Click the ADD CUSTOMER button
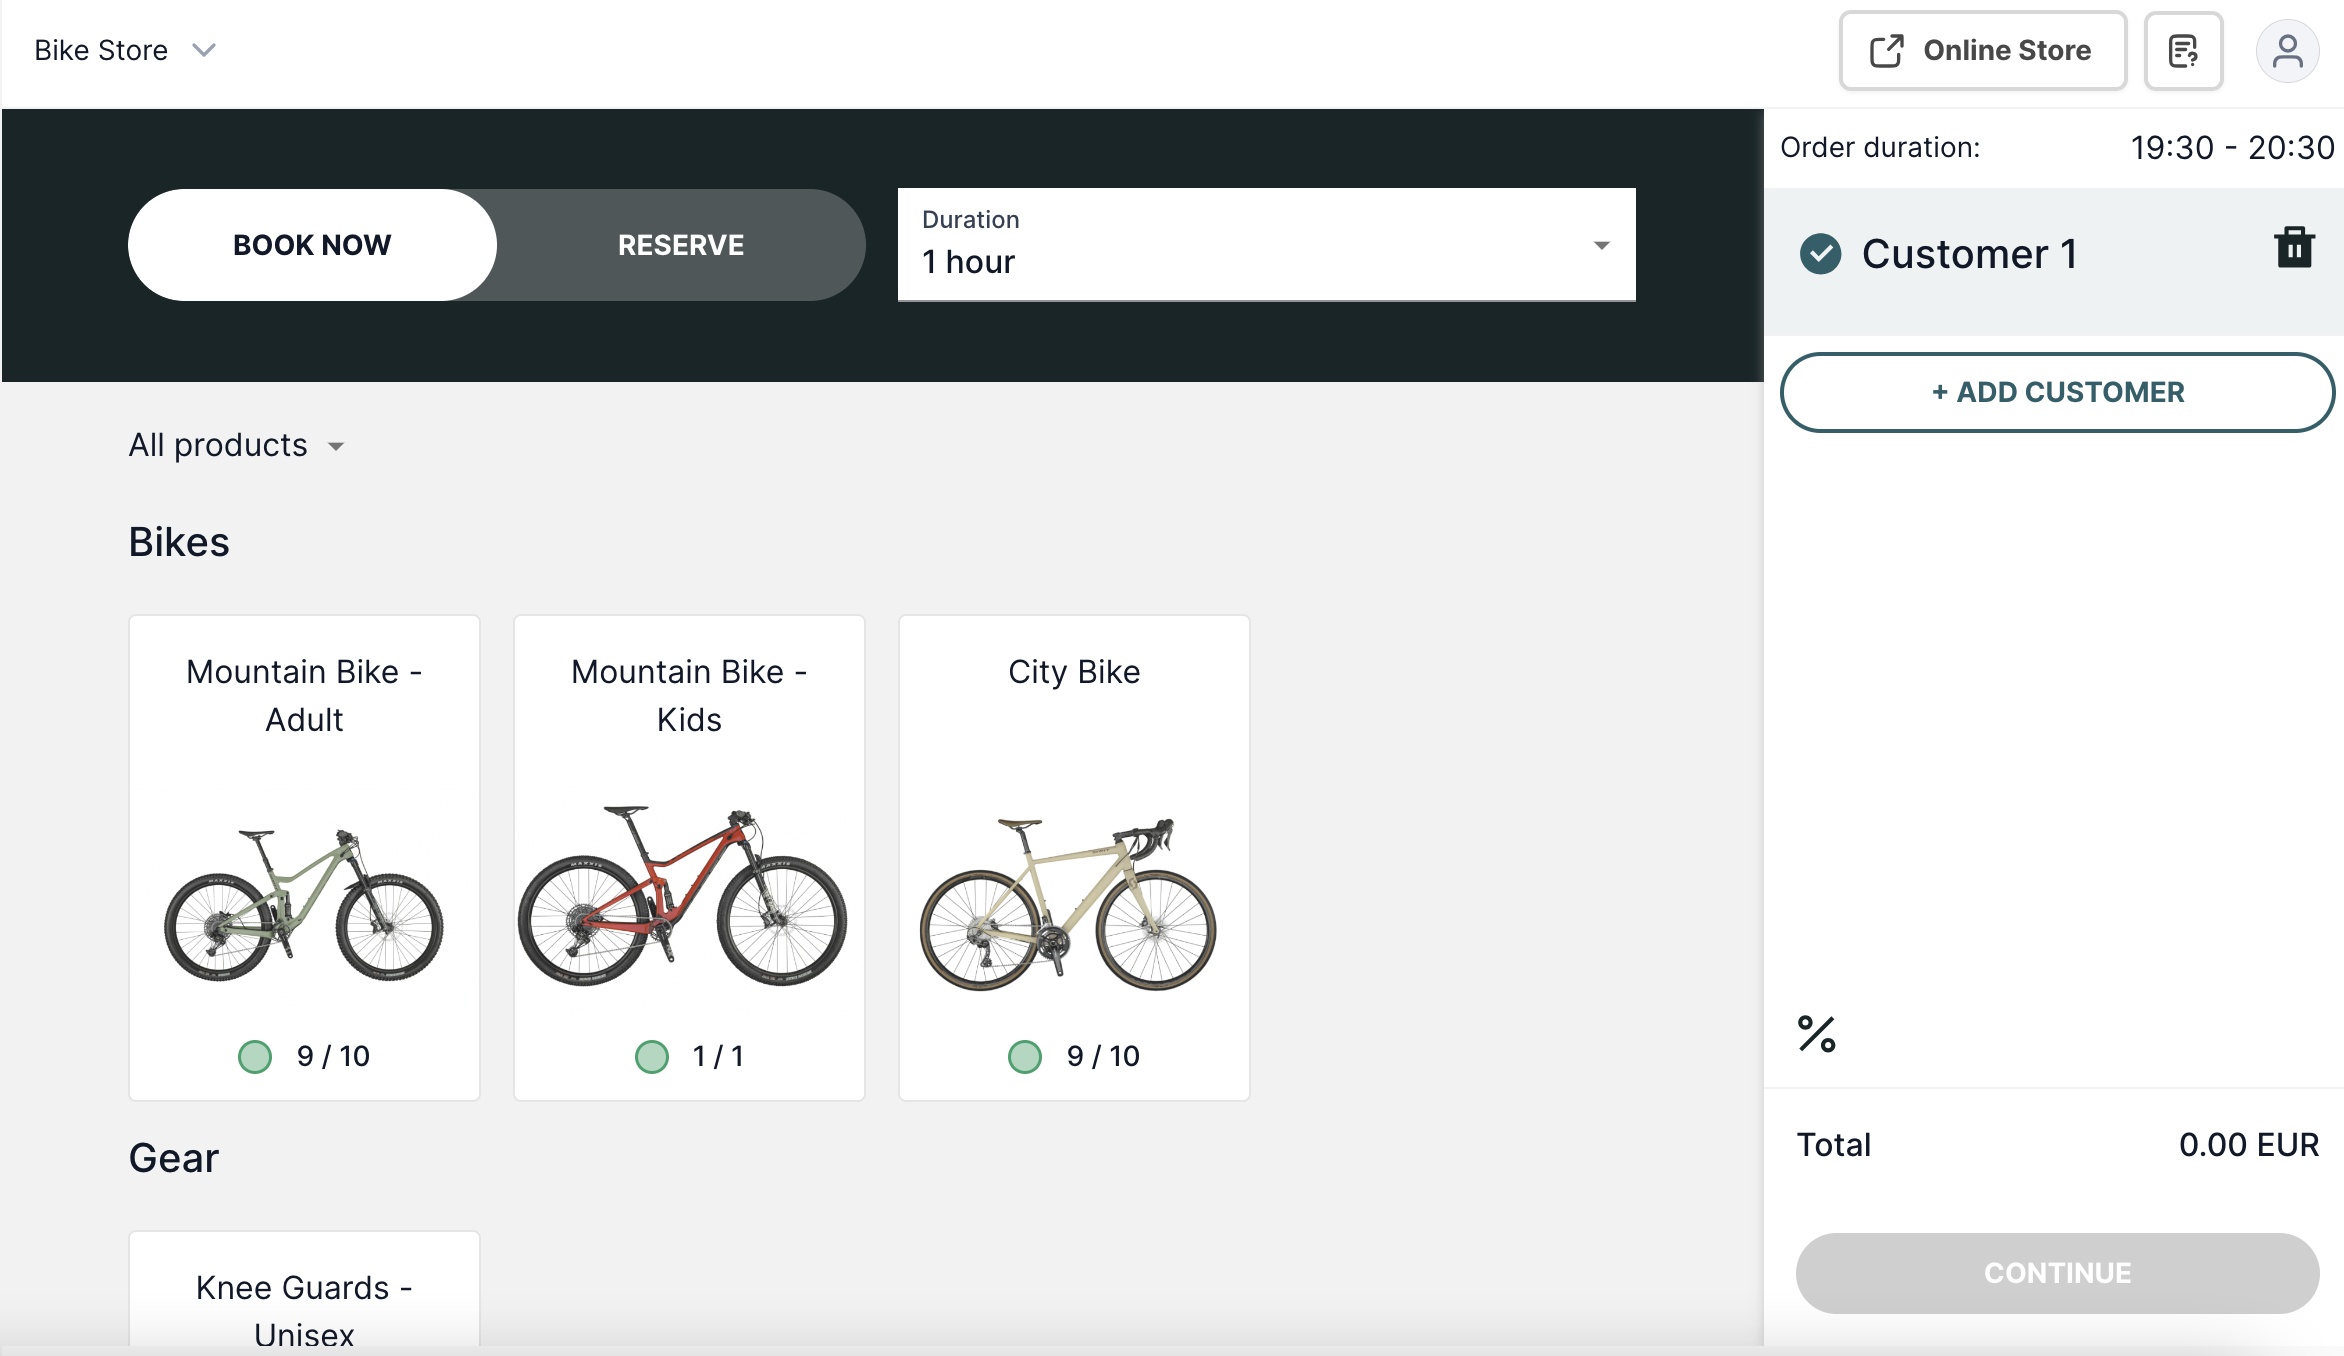The image size is (2344, 1356). point(2056,392)
